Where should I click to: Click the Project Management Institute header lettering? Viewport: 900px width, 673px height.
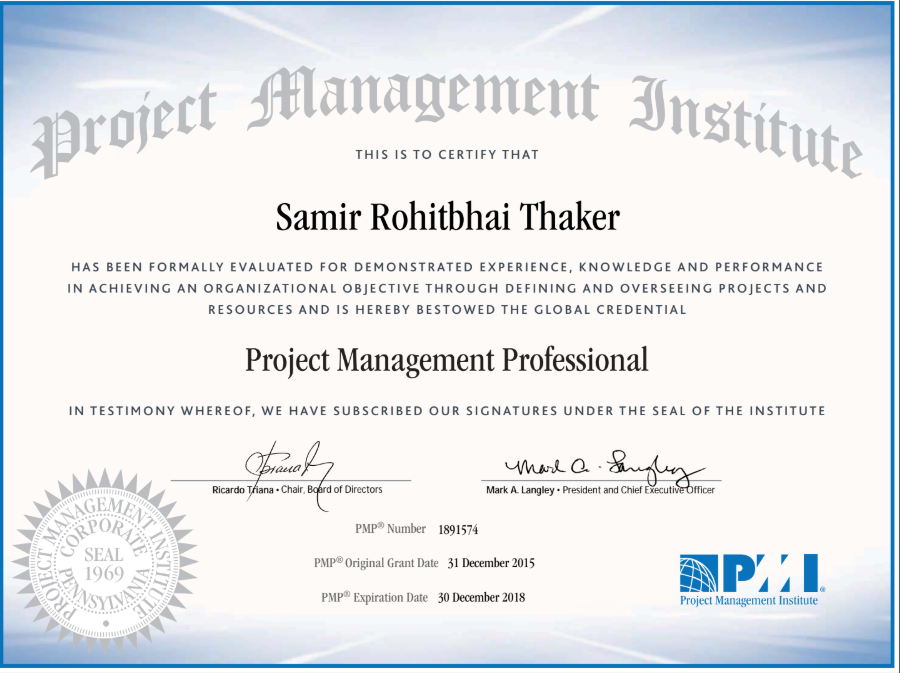tap(449, 100)
